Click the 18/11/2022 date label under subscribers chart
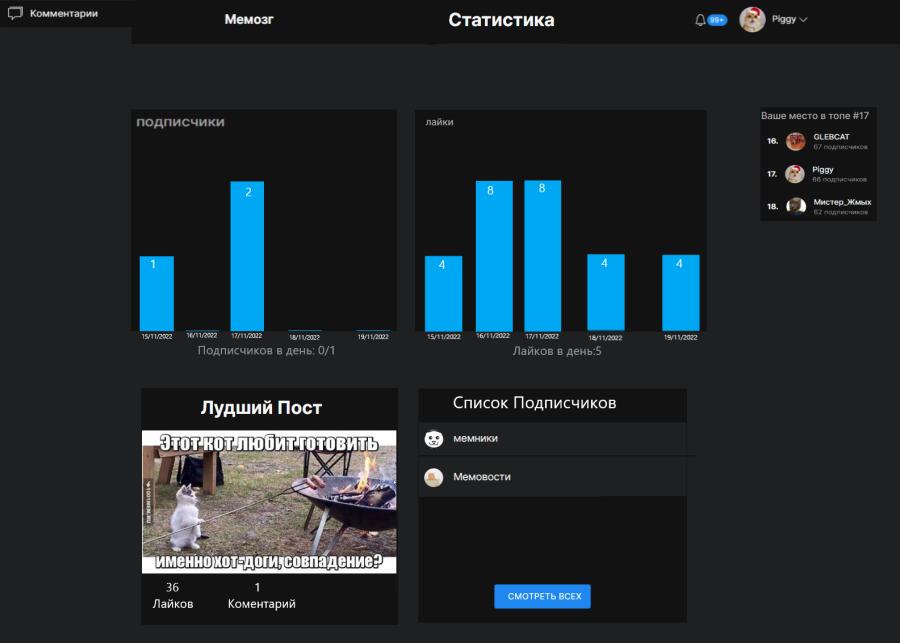900x643 pixels. coord(304,338)
